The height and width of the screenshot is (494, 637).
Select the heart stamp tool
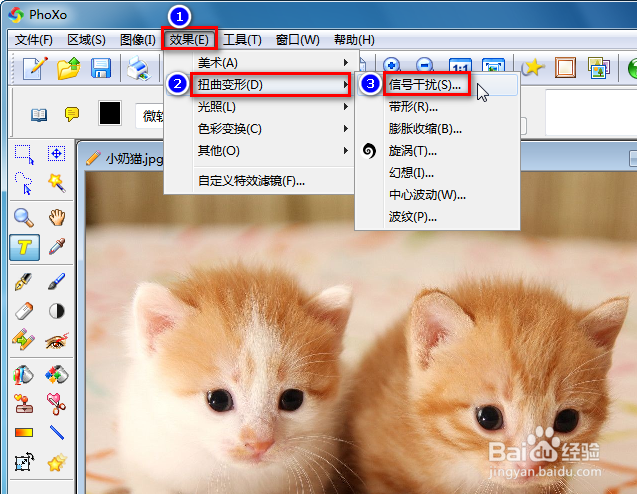coord(24,404)
